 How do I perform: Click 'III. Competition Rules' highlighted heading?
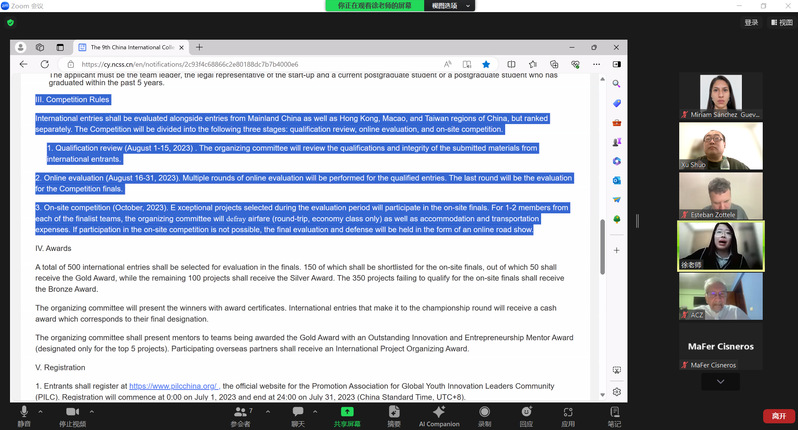pos(72,100)
